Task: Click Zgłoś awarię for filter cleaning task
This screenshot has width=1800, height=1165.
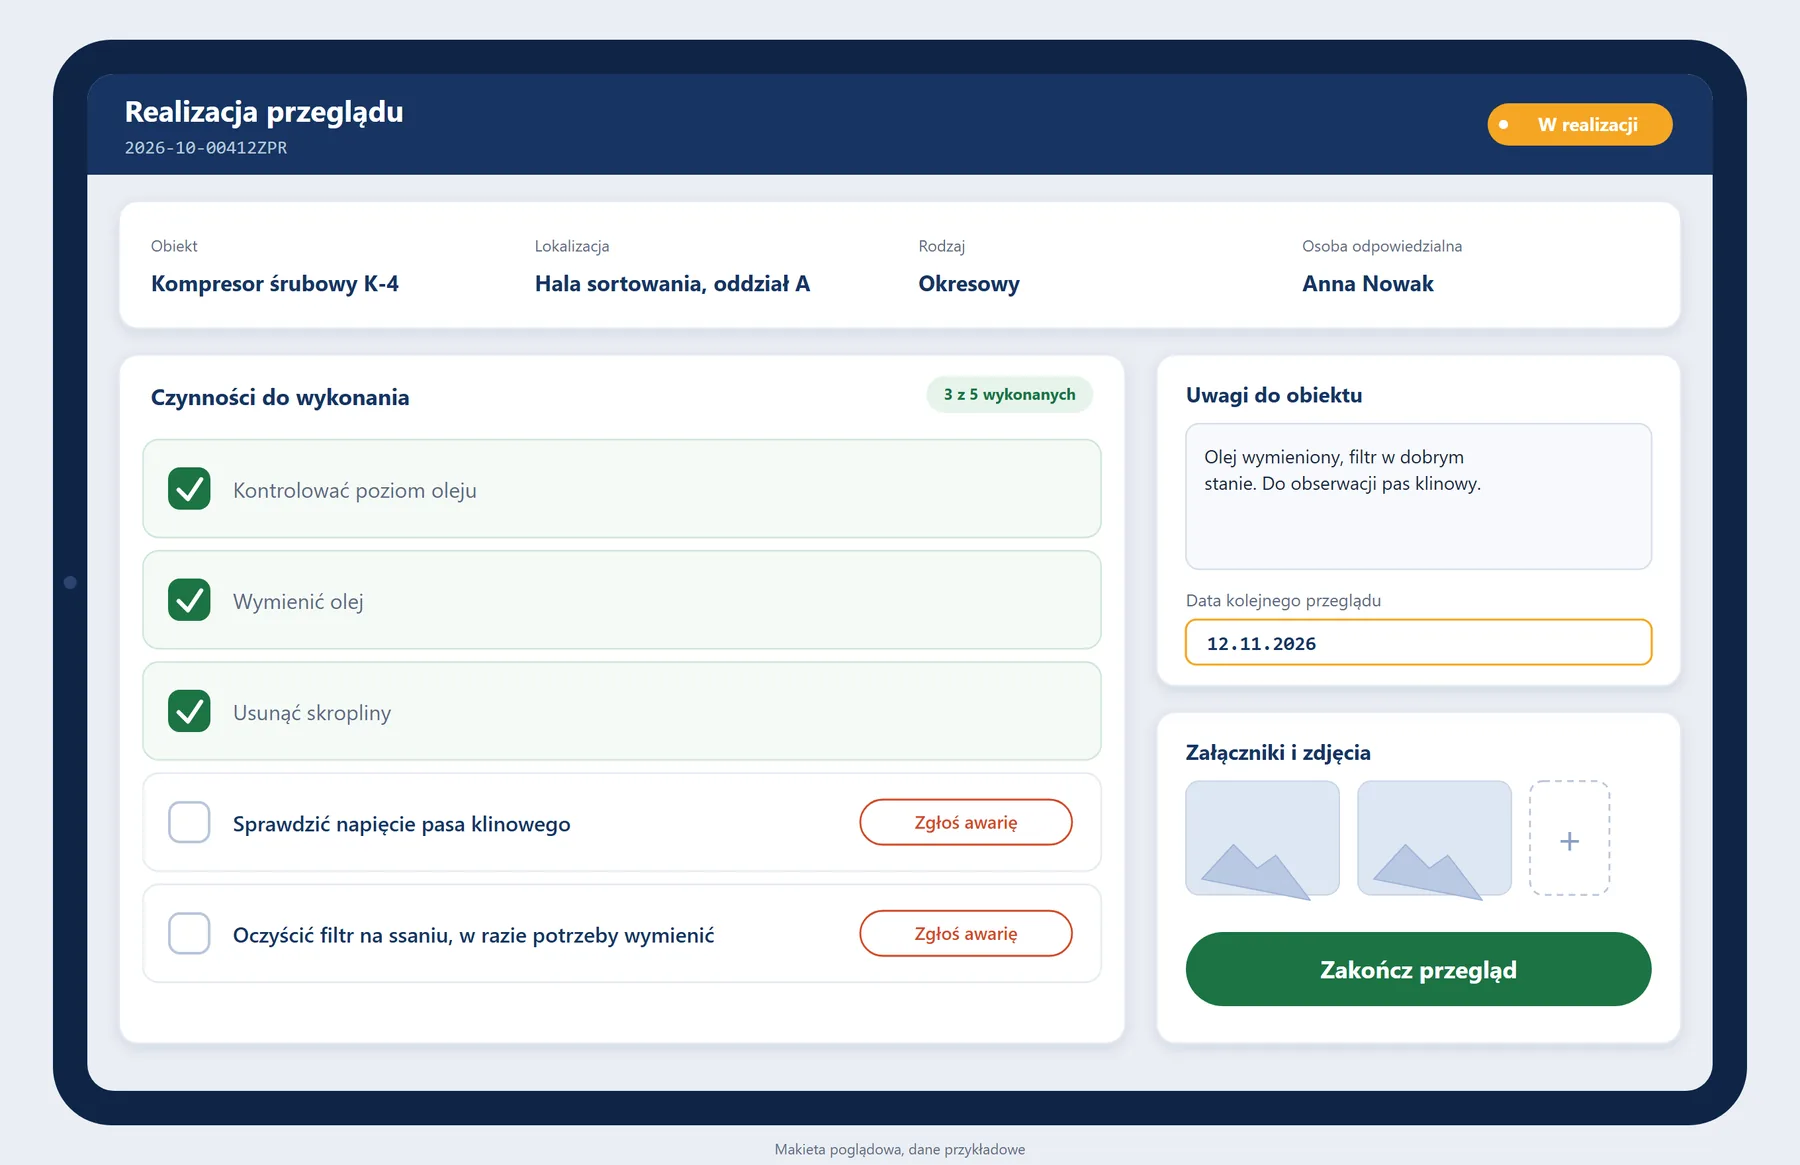Action: pyautogui.click(x=966, y=933)
